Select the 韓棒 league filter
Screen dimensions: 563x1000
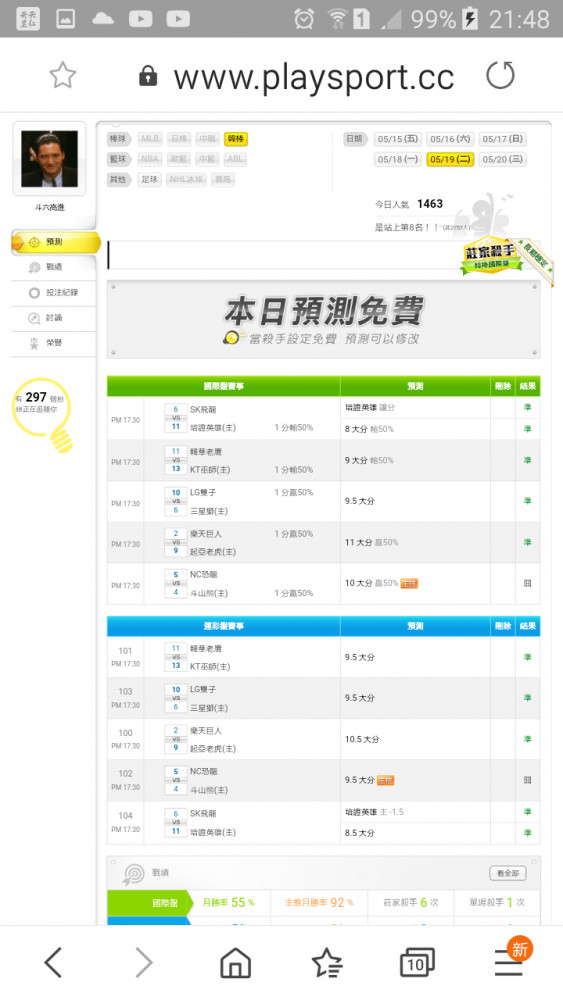coord(236,138)
